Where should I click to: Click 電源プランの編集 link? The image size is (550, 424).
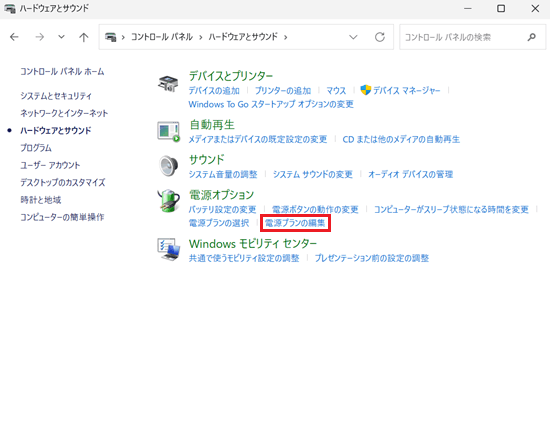tap(295, 223)
